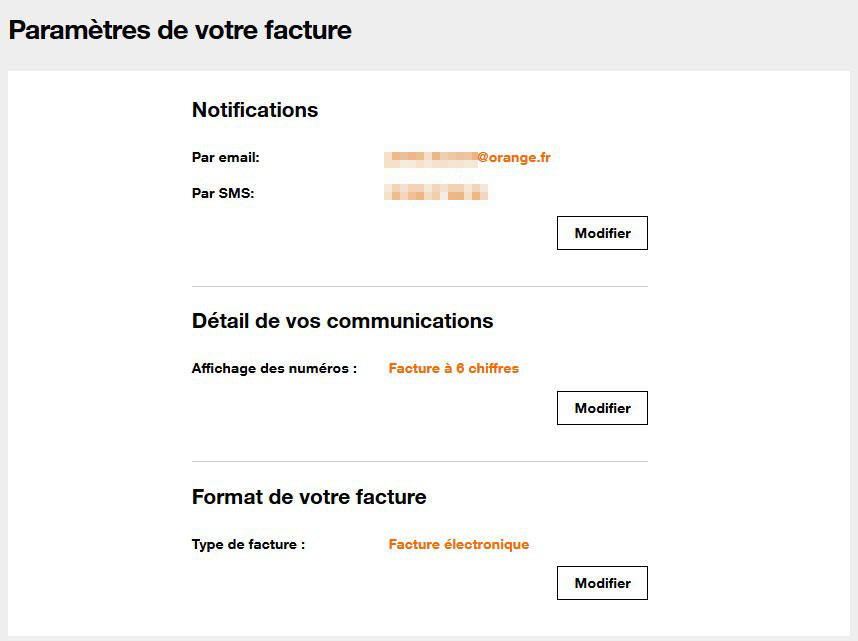
Task: Click the gray strip at the page bottom
Action: tap(429, 638)
